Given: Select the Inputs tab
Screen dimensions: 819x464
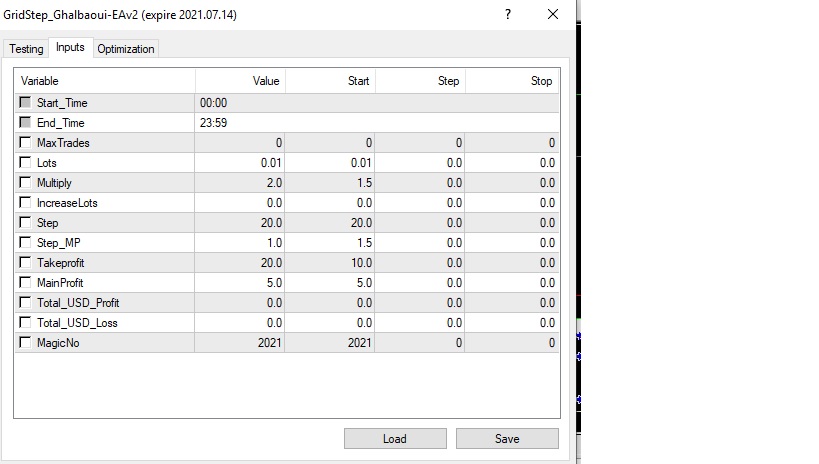Looking at the screenshot, I should (70, 48).
